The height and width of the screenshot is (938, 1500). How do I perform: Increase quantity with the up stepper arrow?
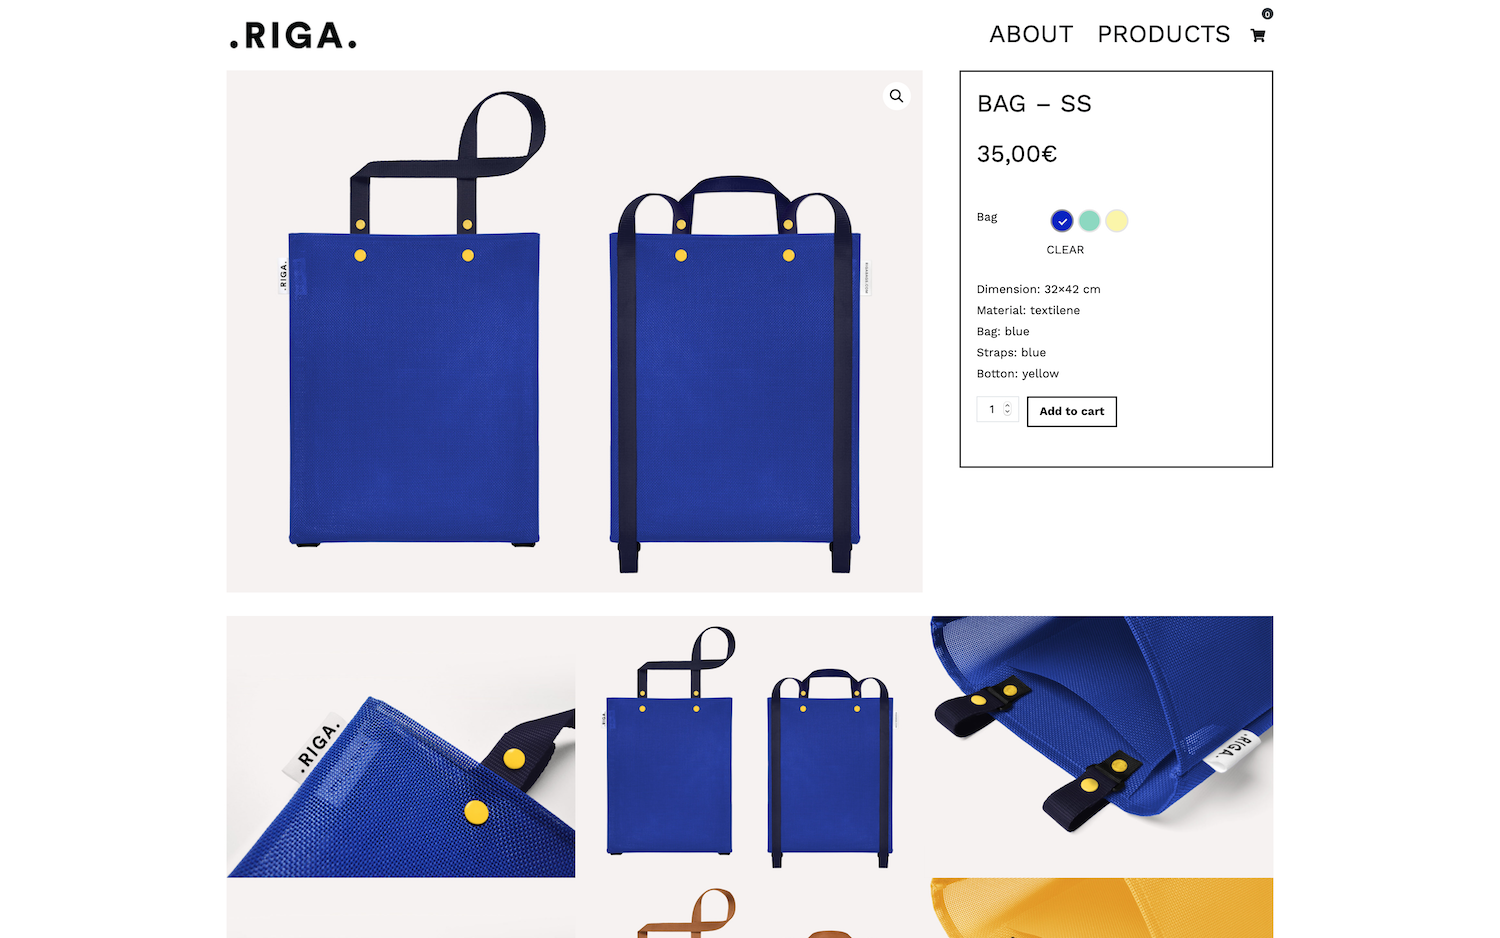tap(1008, 405)
